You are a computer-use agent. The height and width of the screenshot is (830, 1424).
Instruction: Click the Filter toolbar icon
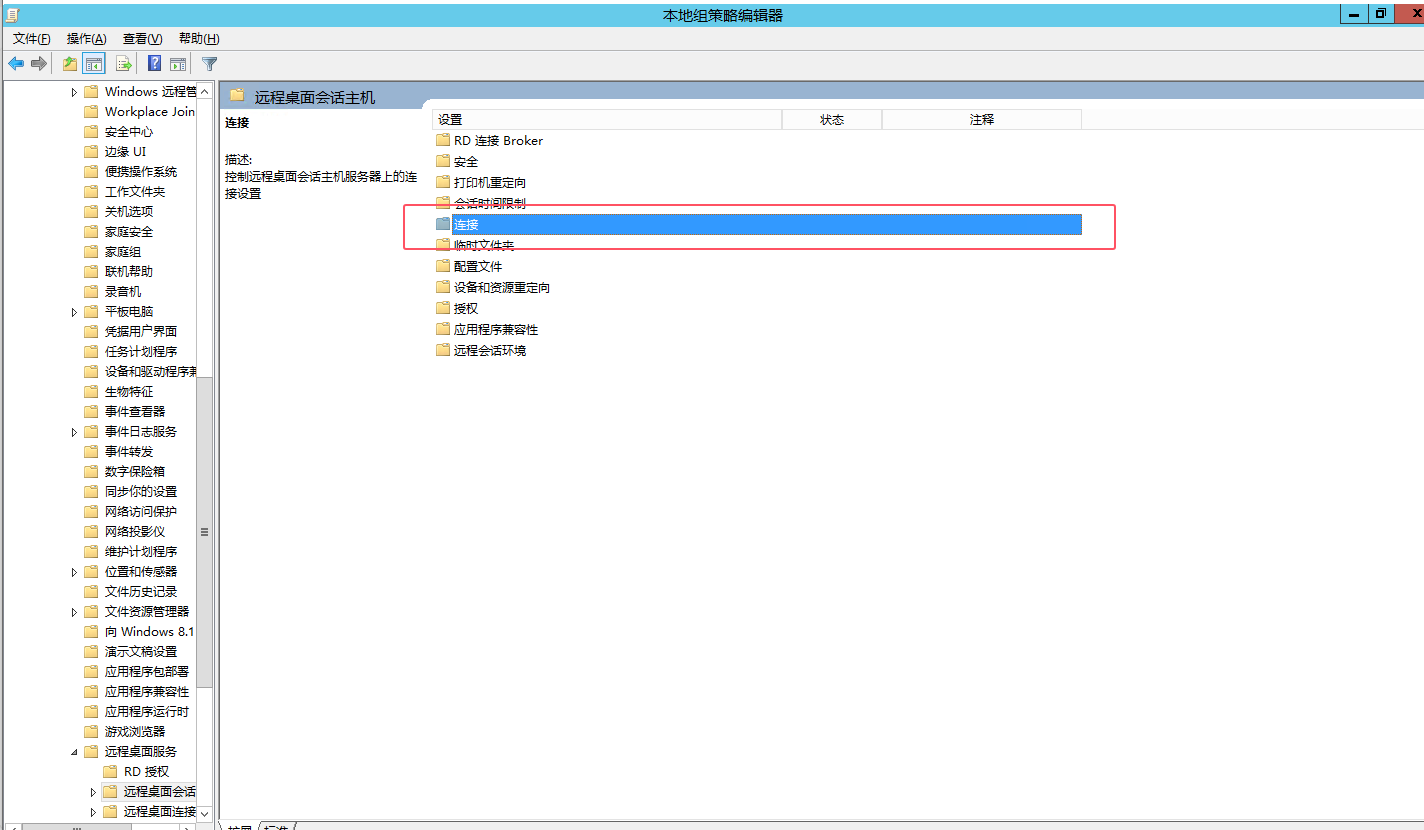coord(209,63)
